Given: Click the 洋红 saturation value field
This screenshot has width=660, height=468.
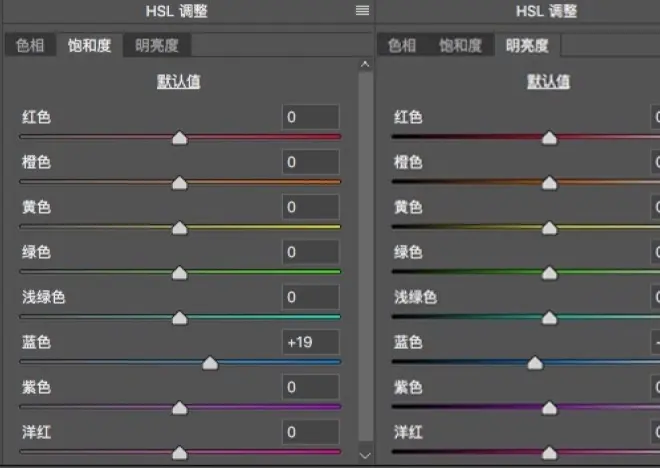Looking at the screenshot, I should pos(311,432).
